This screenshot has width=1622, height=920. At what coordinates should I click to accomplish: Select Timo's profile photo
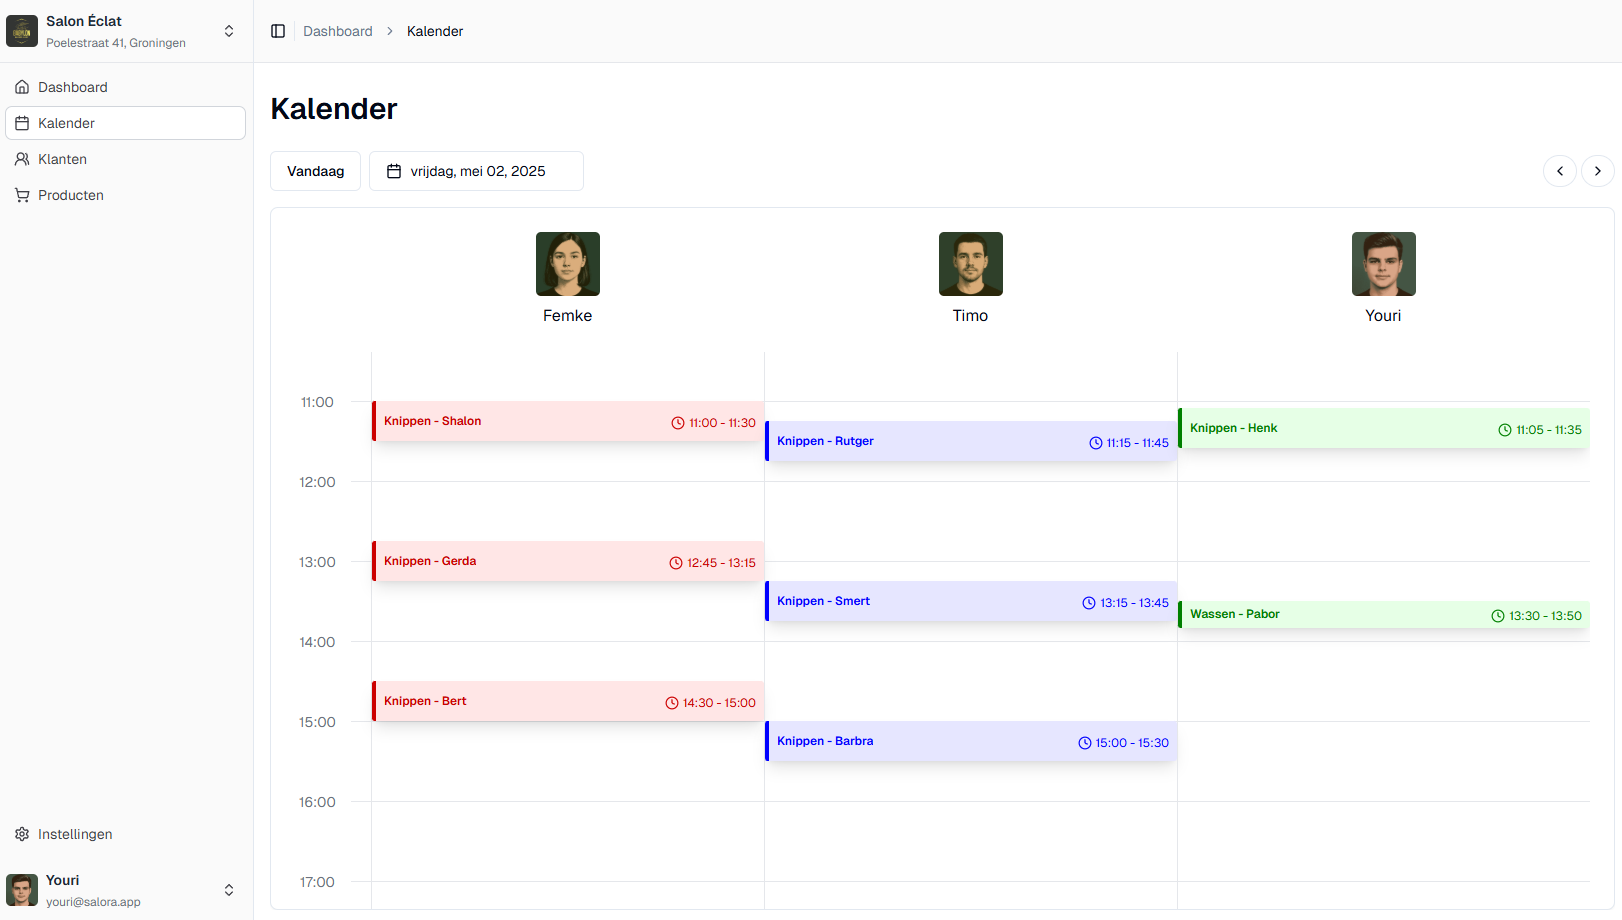pyautogui.click(x=970, y=264)
